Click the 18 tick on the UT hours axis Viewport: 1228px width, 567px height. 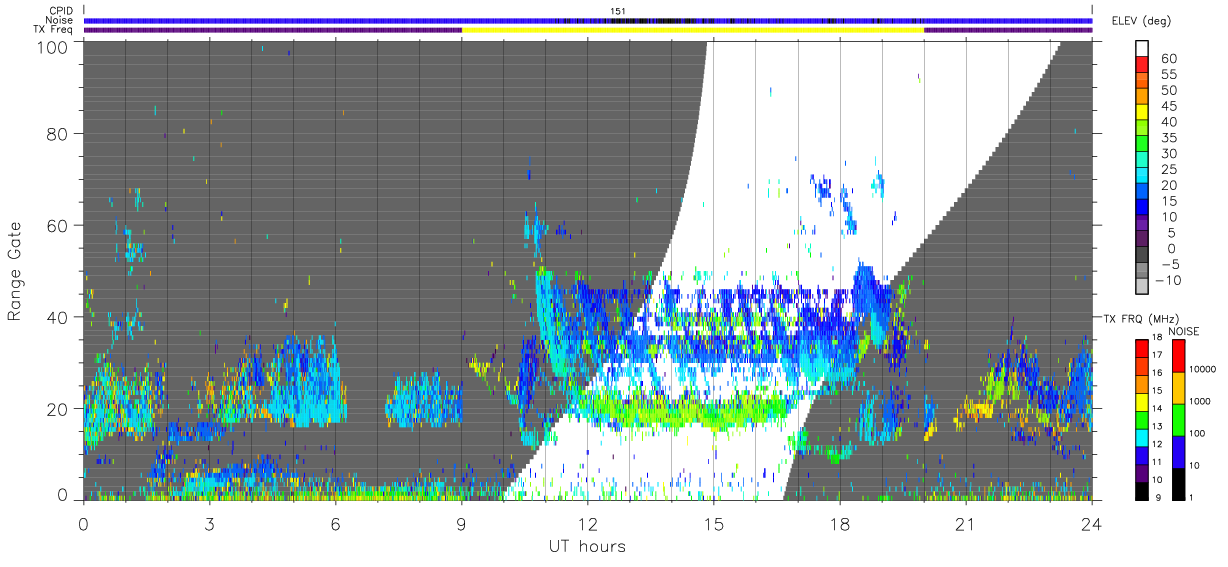(840, 523)
